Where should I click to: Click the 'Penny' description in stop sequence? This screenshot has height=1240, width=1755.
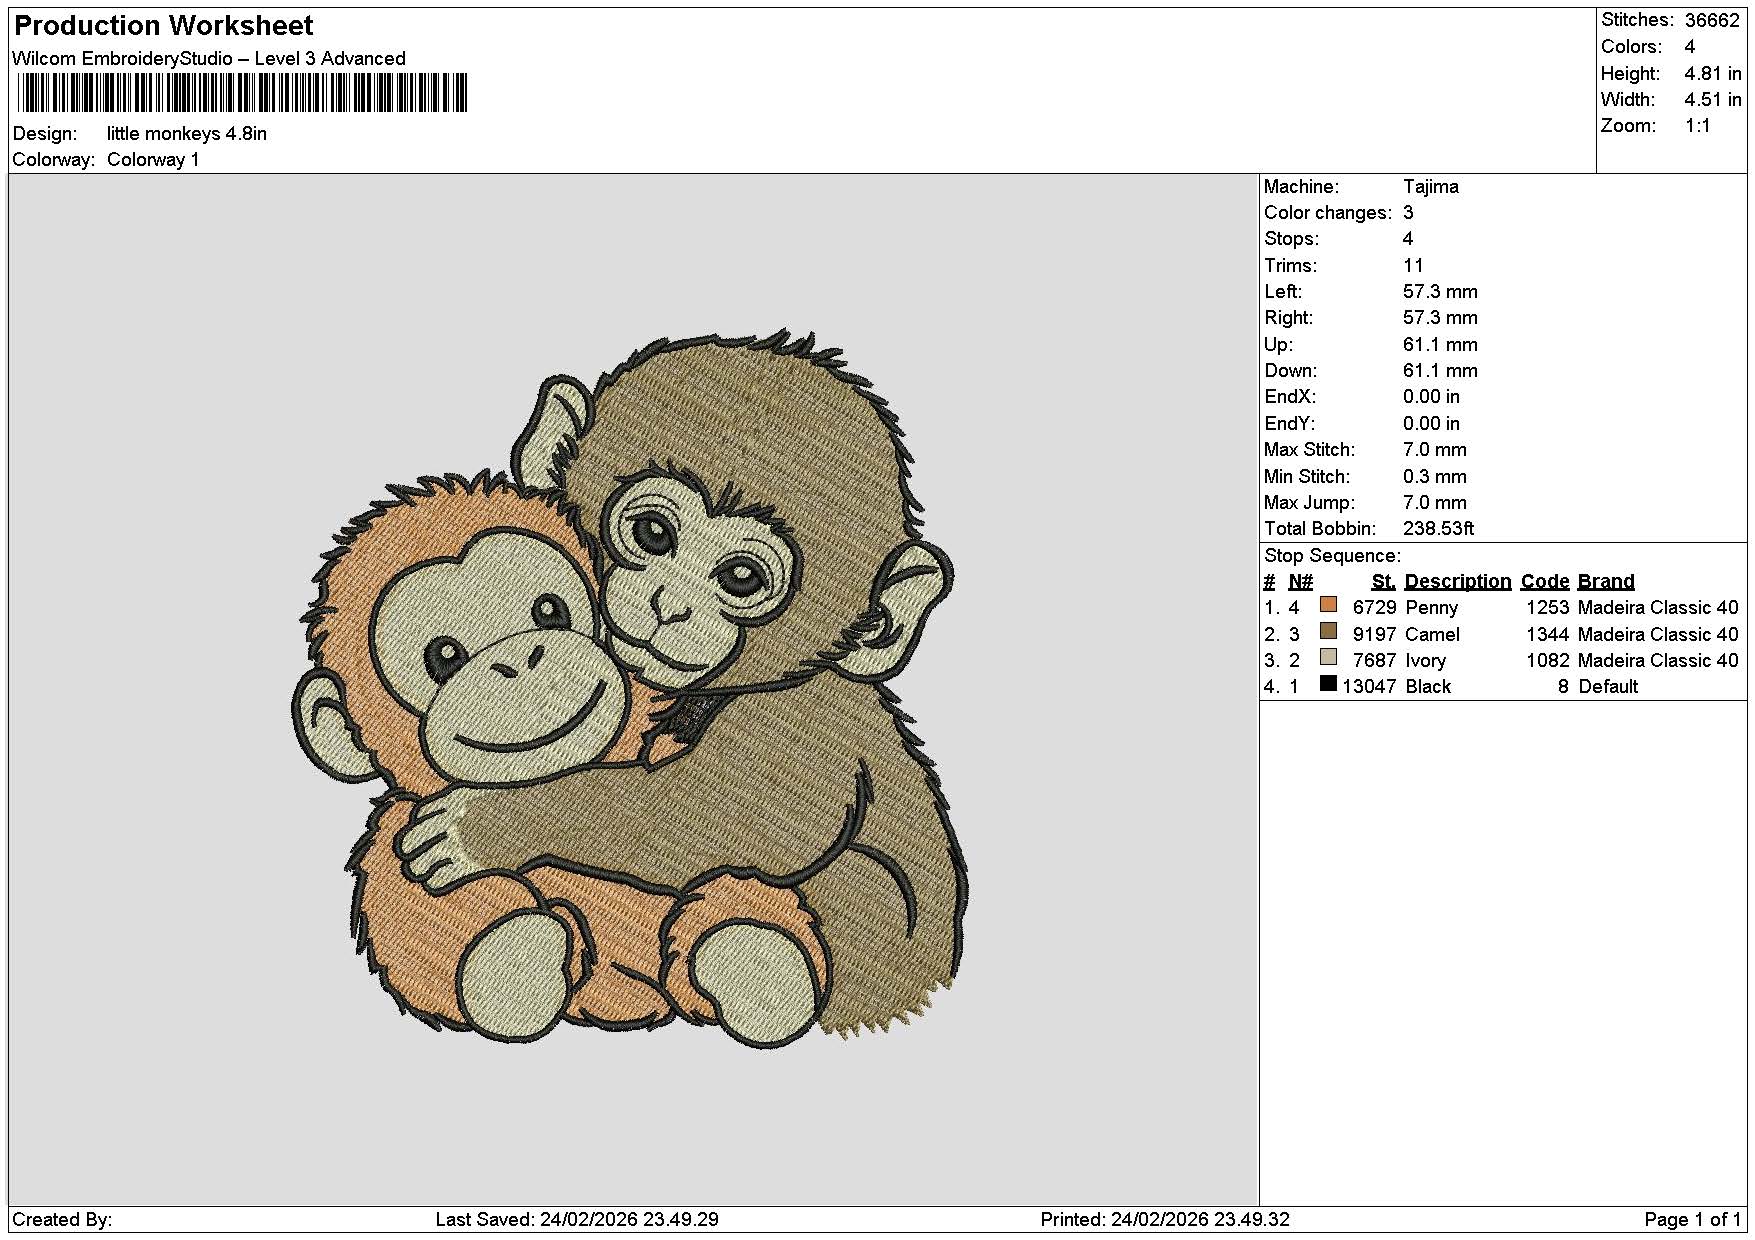(x=1431, y=608)
